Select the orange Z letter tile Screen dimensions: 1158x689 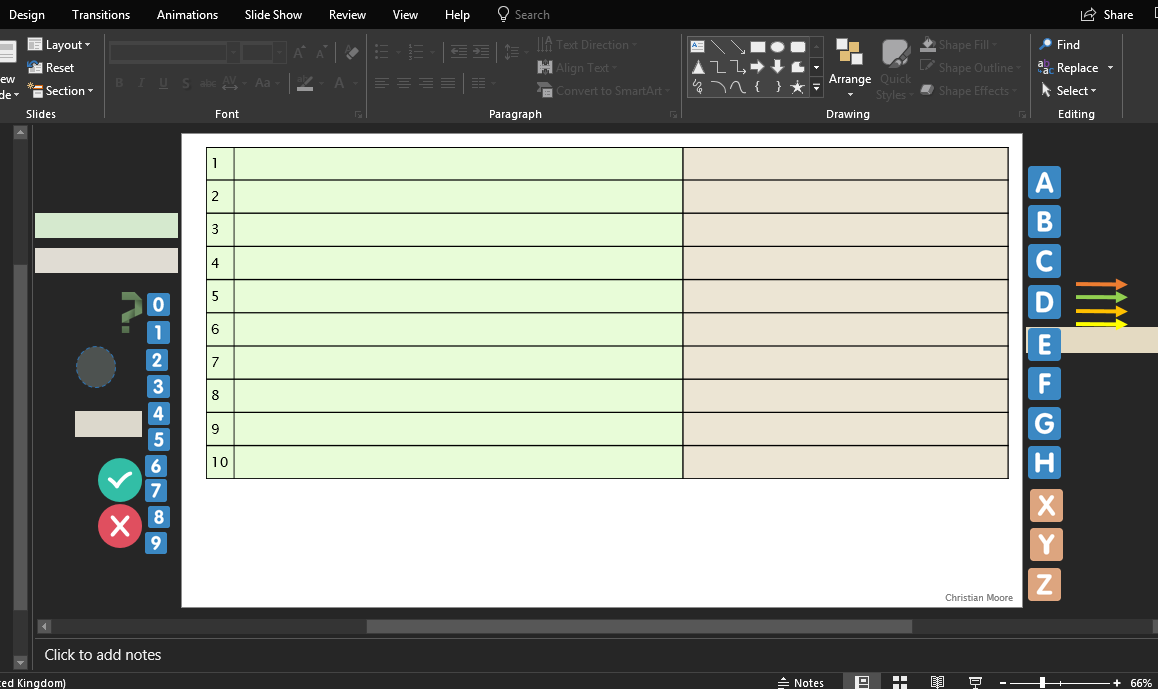pos(1044,584)
